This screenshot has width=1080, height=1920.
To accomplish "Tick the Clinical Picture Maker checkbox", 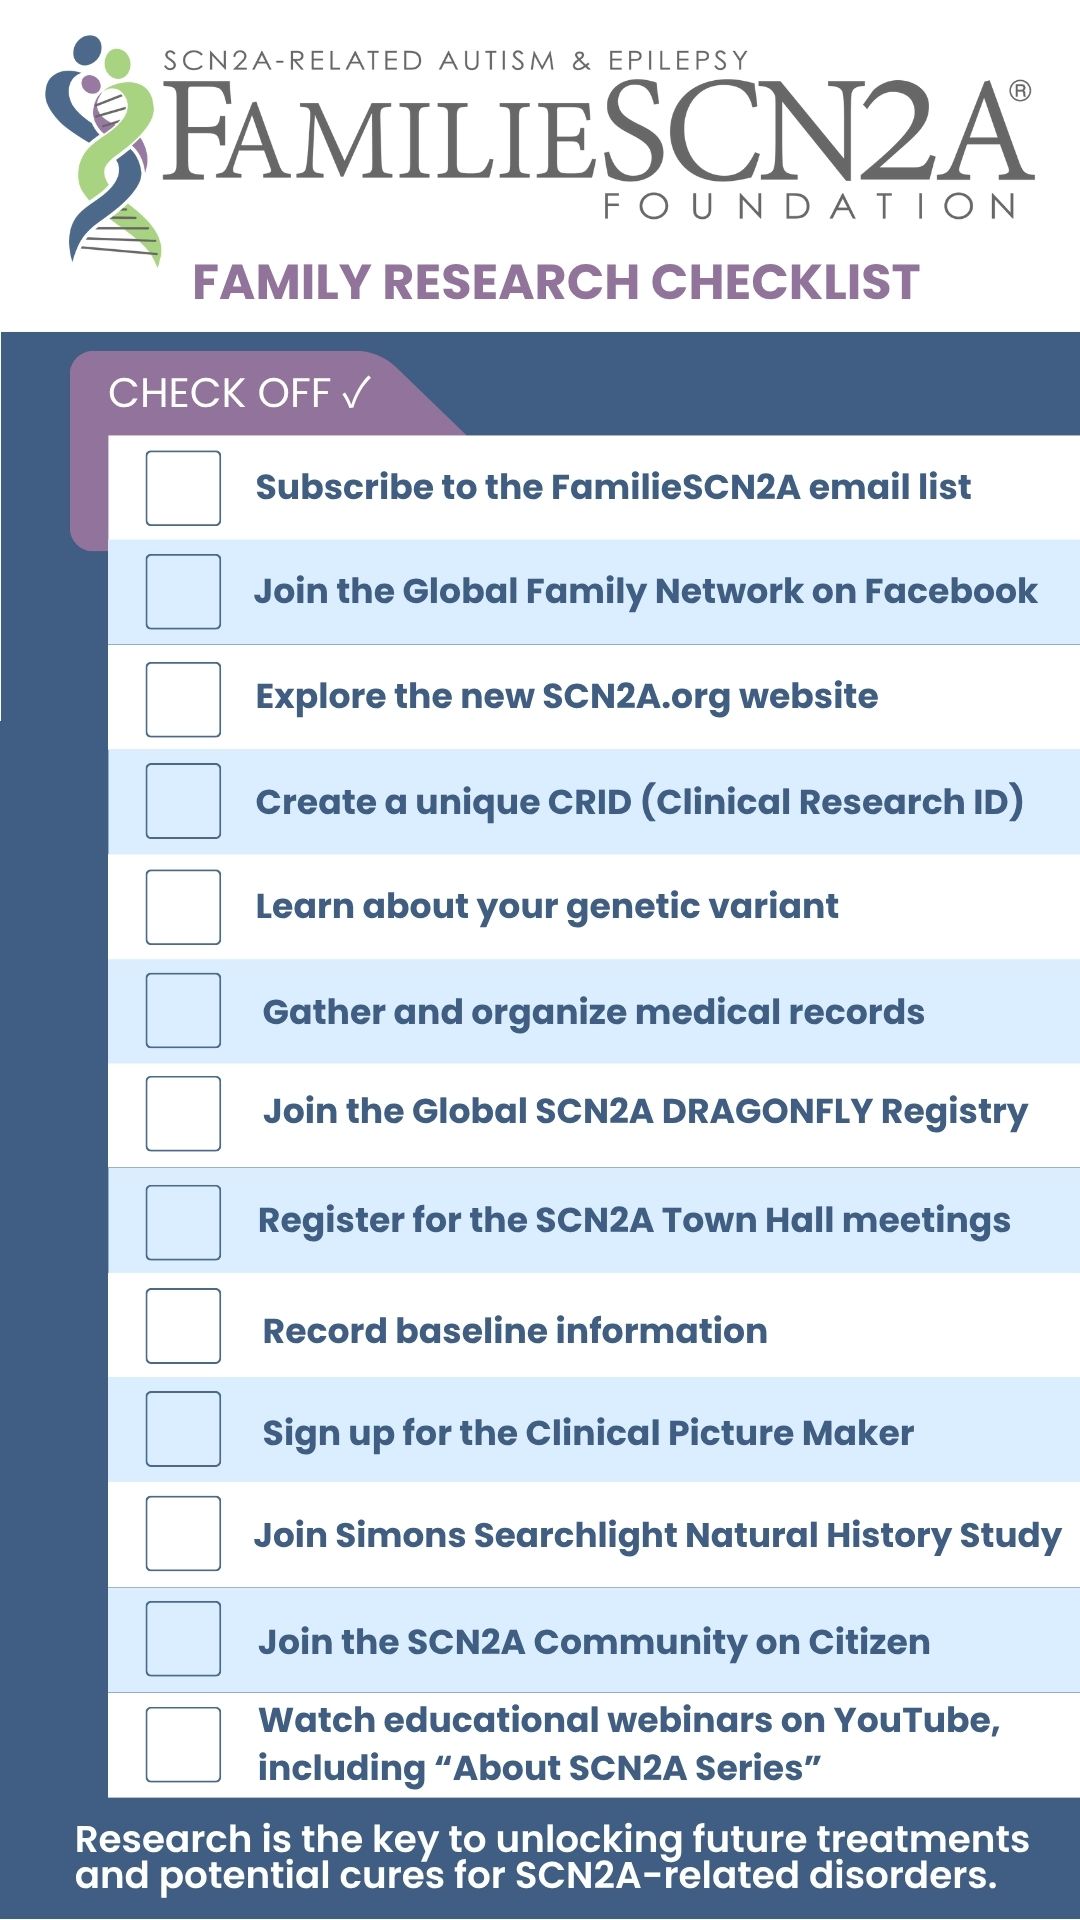I will click(x=183, y=1429).
